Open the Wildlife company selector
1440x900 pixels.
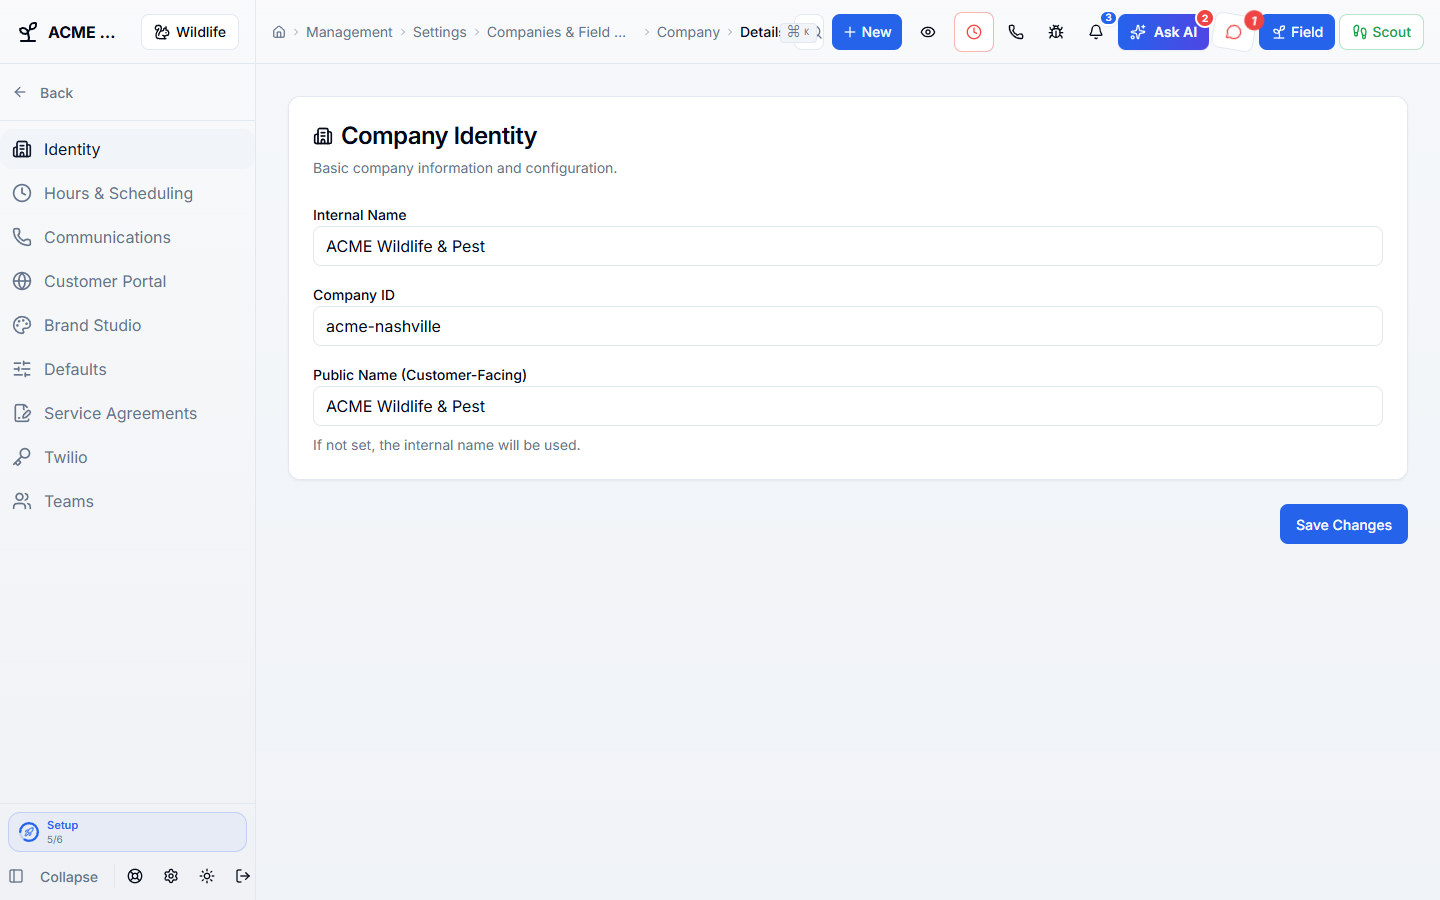[190, 32]
